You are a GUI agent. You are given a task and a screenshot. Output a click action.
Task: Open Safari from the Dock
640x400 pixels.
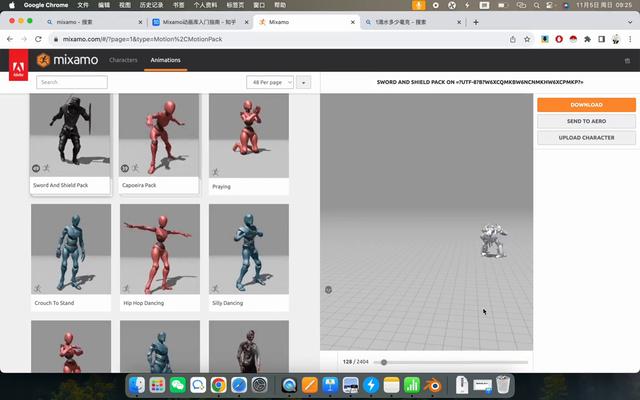tap(239, 385)
